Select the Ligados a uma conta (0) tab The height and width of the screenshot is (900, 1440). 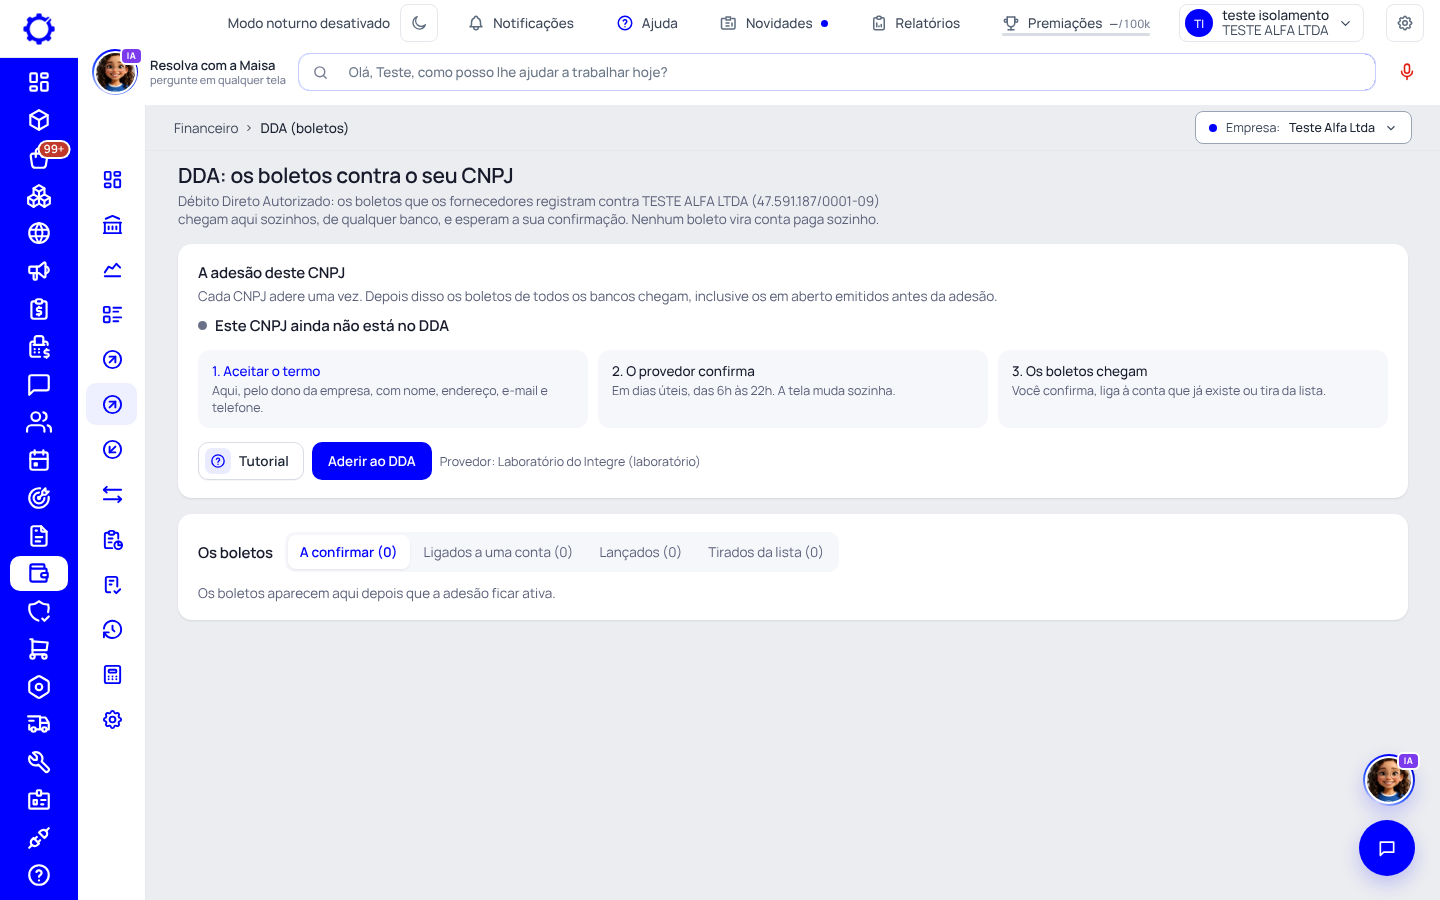click(498, 552)
